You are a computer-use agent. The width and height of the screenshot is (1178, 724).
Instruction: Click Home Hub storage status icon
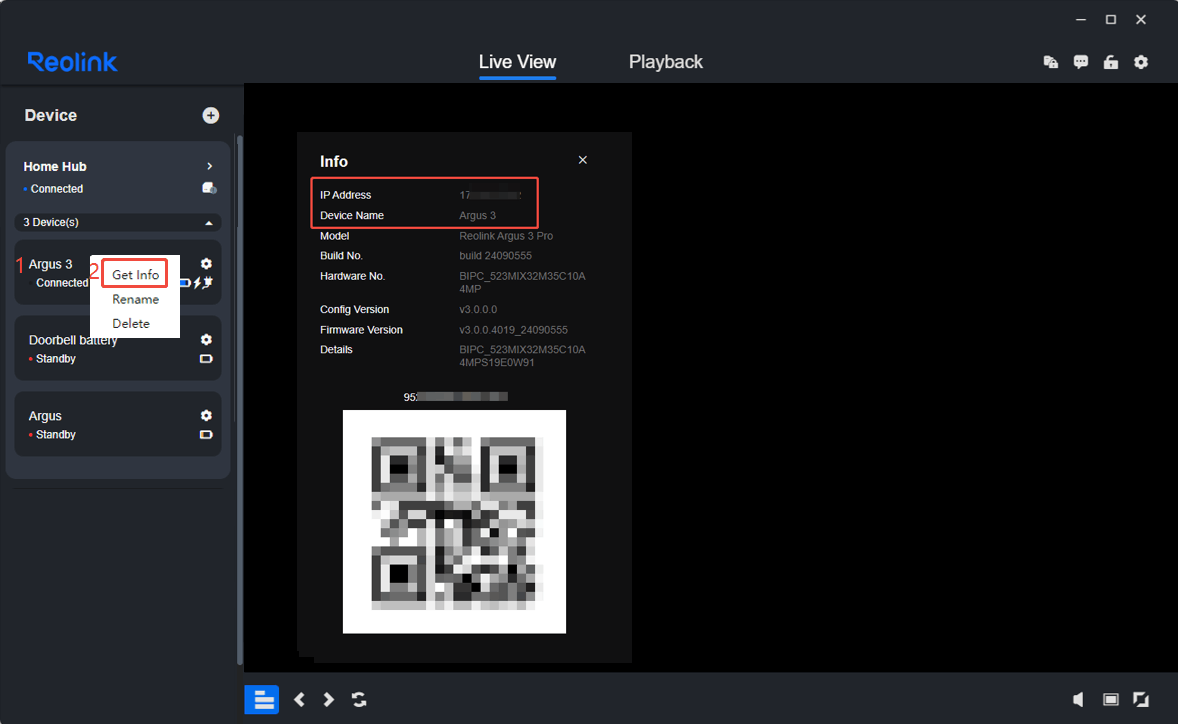coord(210,188)
